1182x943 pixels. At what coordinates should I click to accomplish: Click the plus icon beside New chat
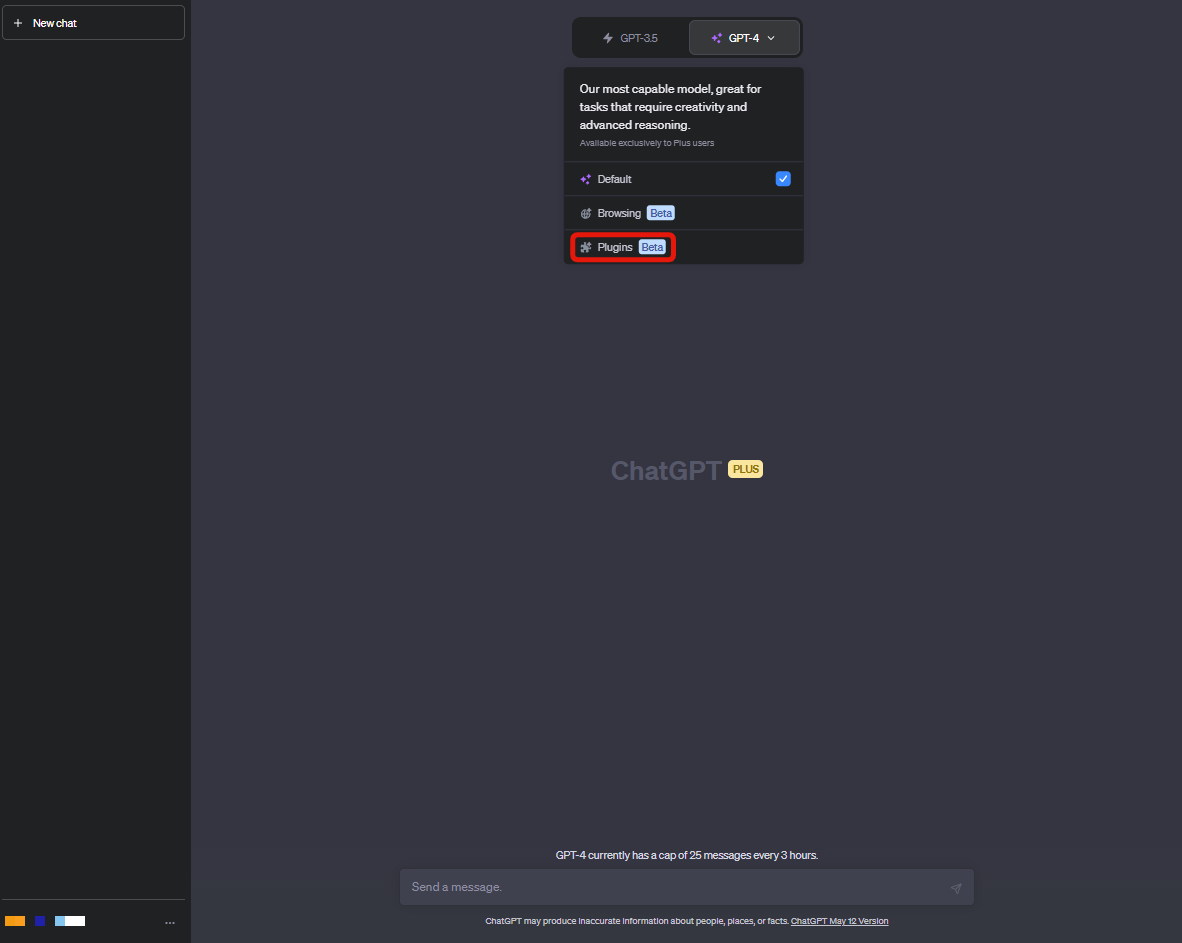[18, 23]
